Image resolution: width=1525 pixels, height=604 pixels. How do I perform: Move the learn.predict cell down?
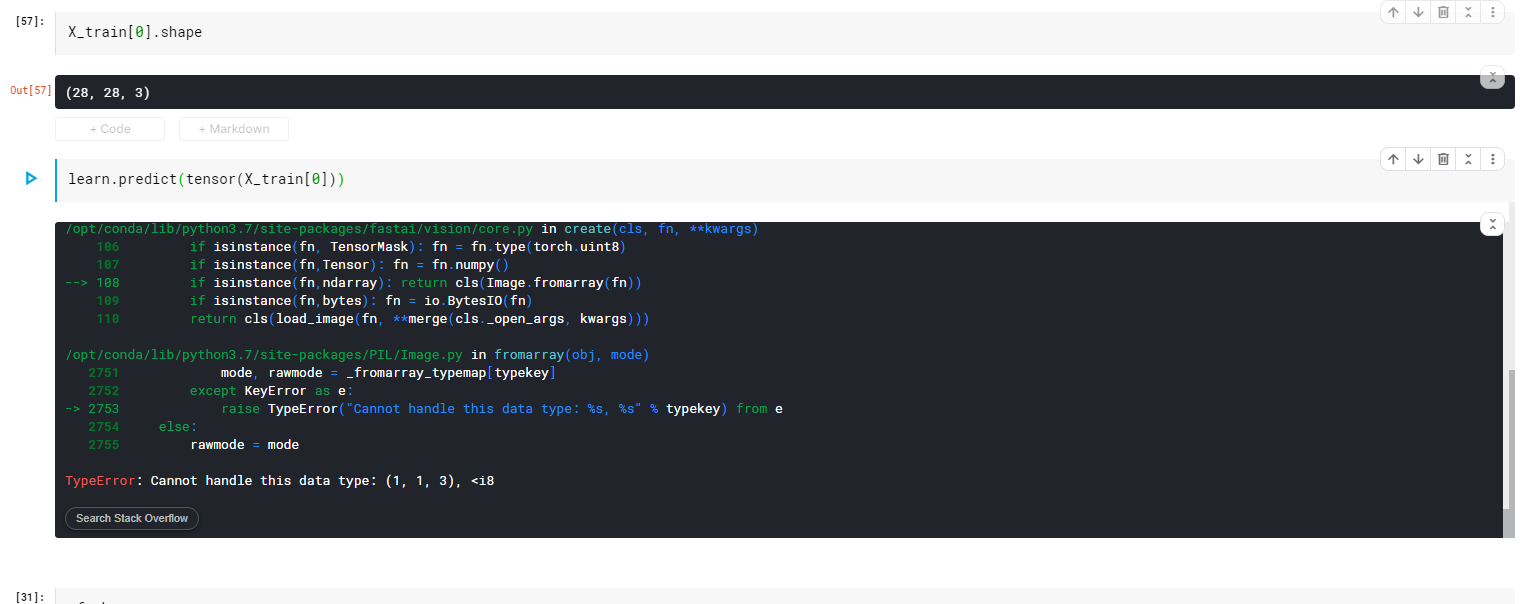[1418, 160]
